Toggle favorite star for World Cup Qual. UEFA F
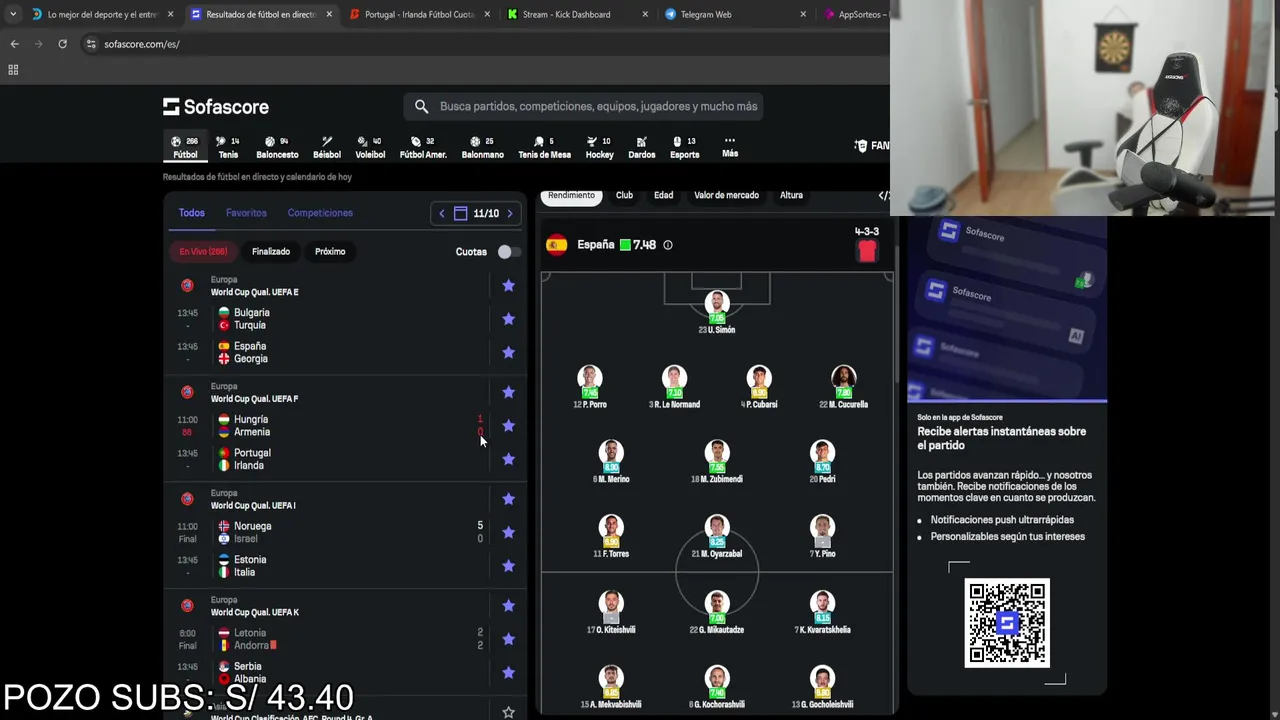The height and width of the screenshot is (720, 1280). 508,392
